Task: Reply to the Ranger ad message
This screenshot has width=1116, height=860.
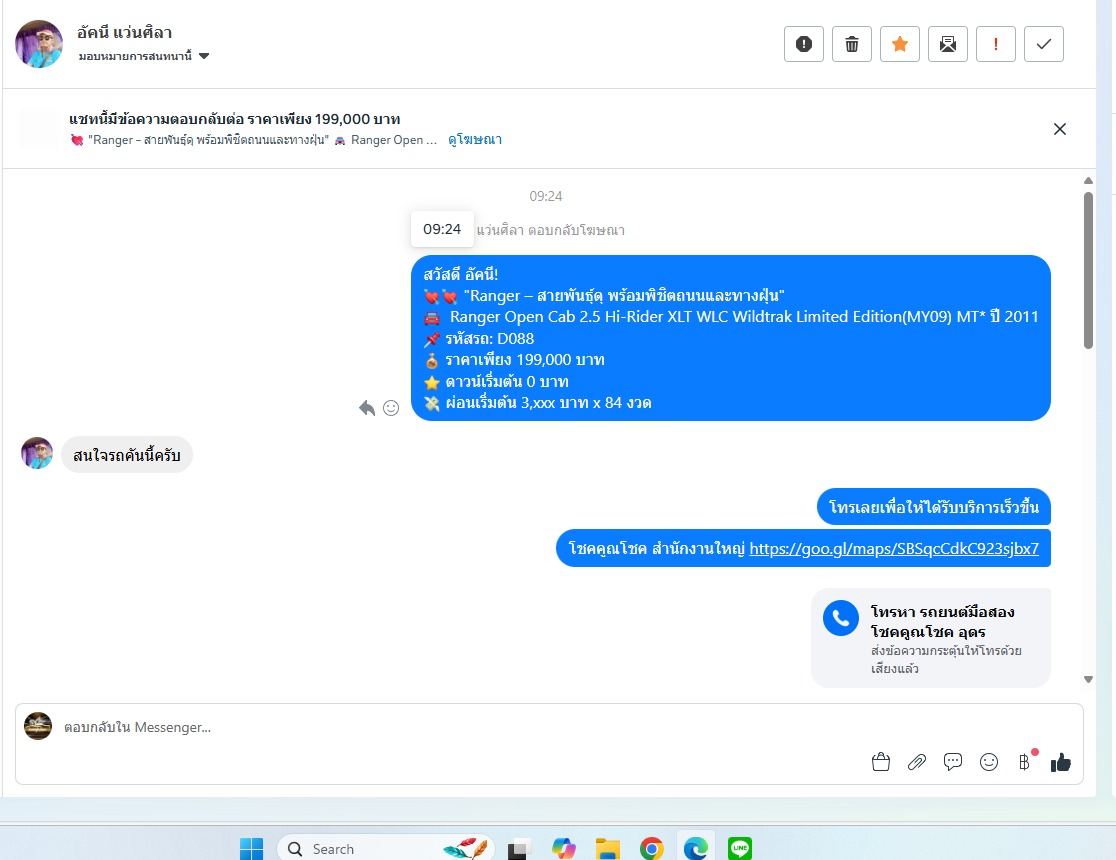Action: 367,408
